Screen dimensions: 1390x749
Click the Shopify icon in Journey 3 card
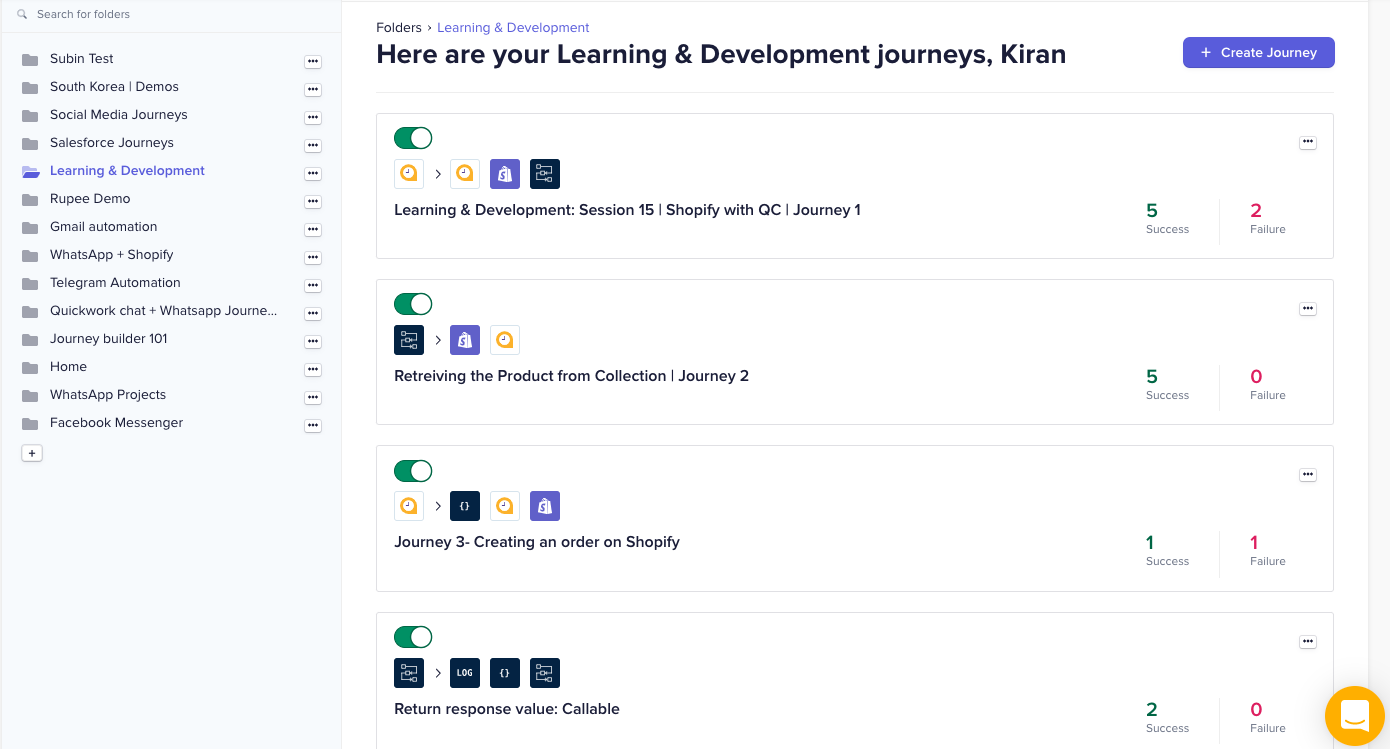pos(545,506)
